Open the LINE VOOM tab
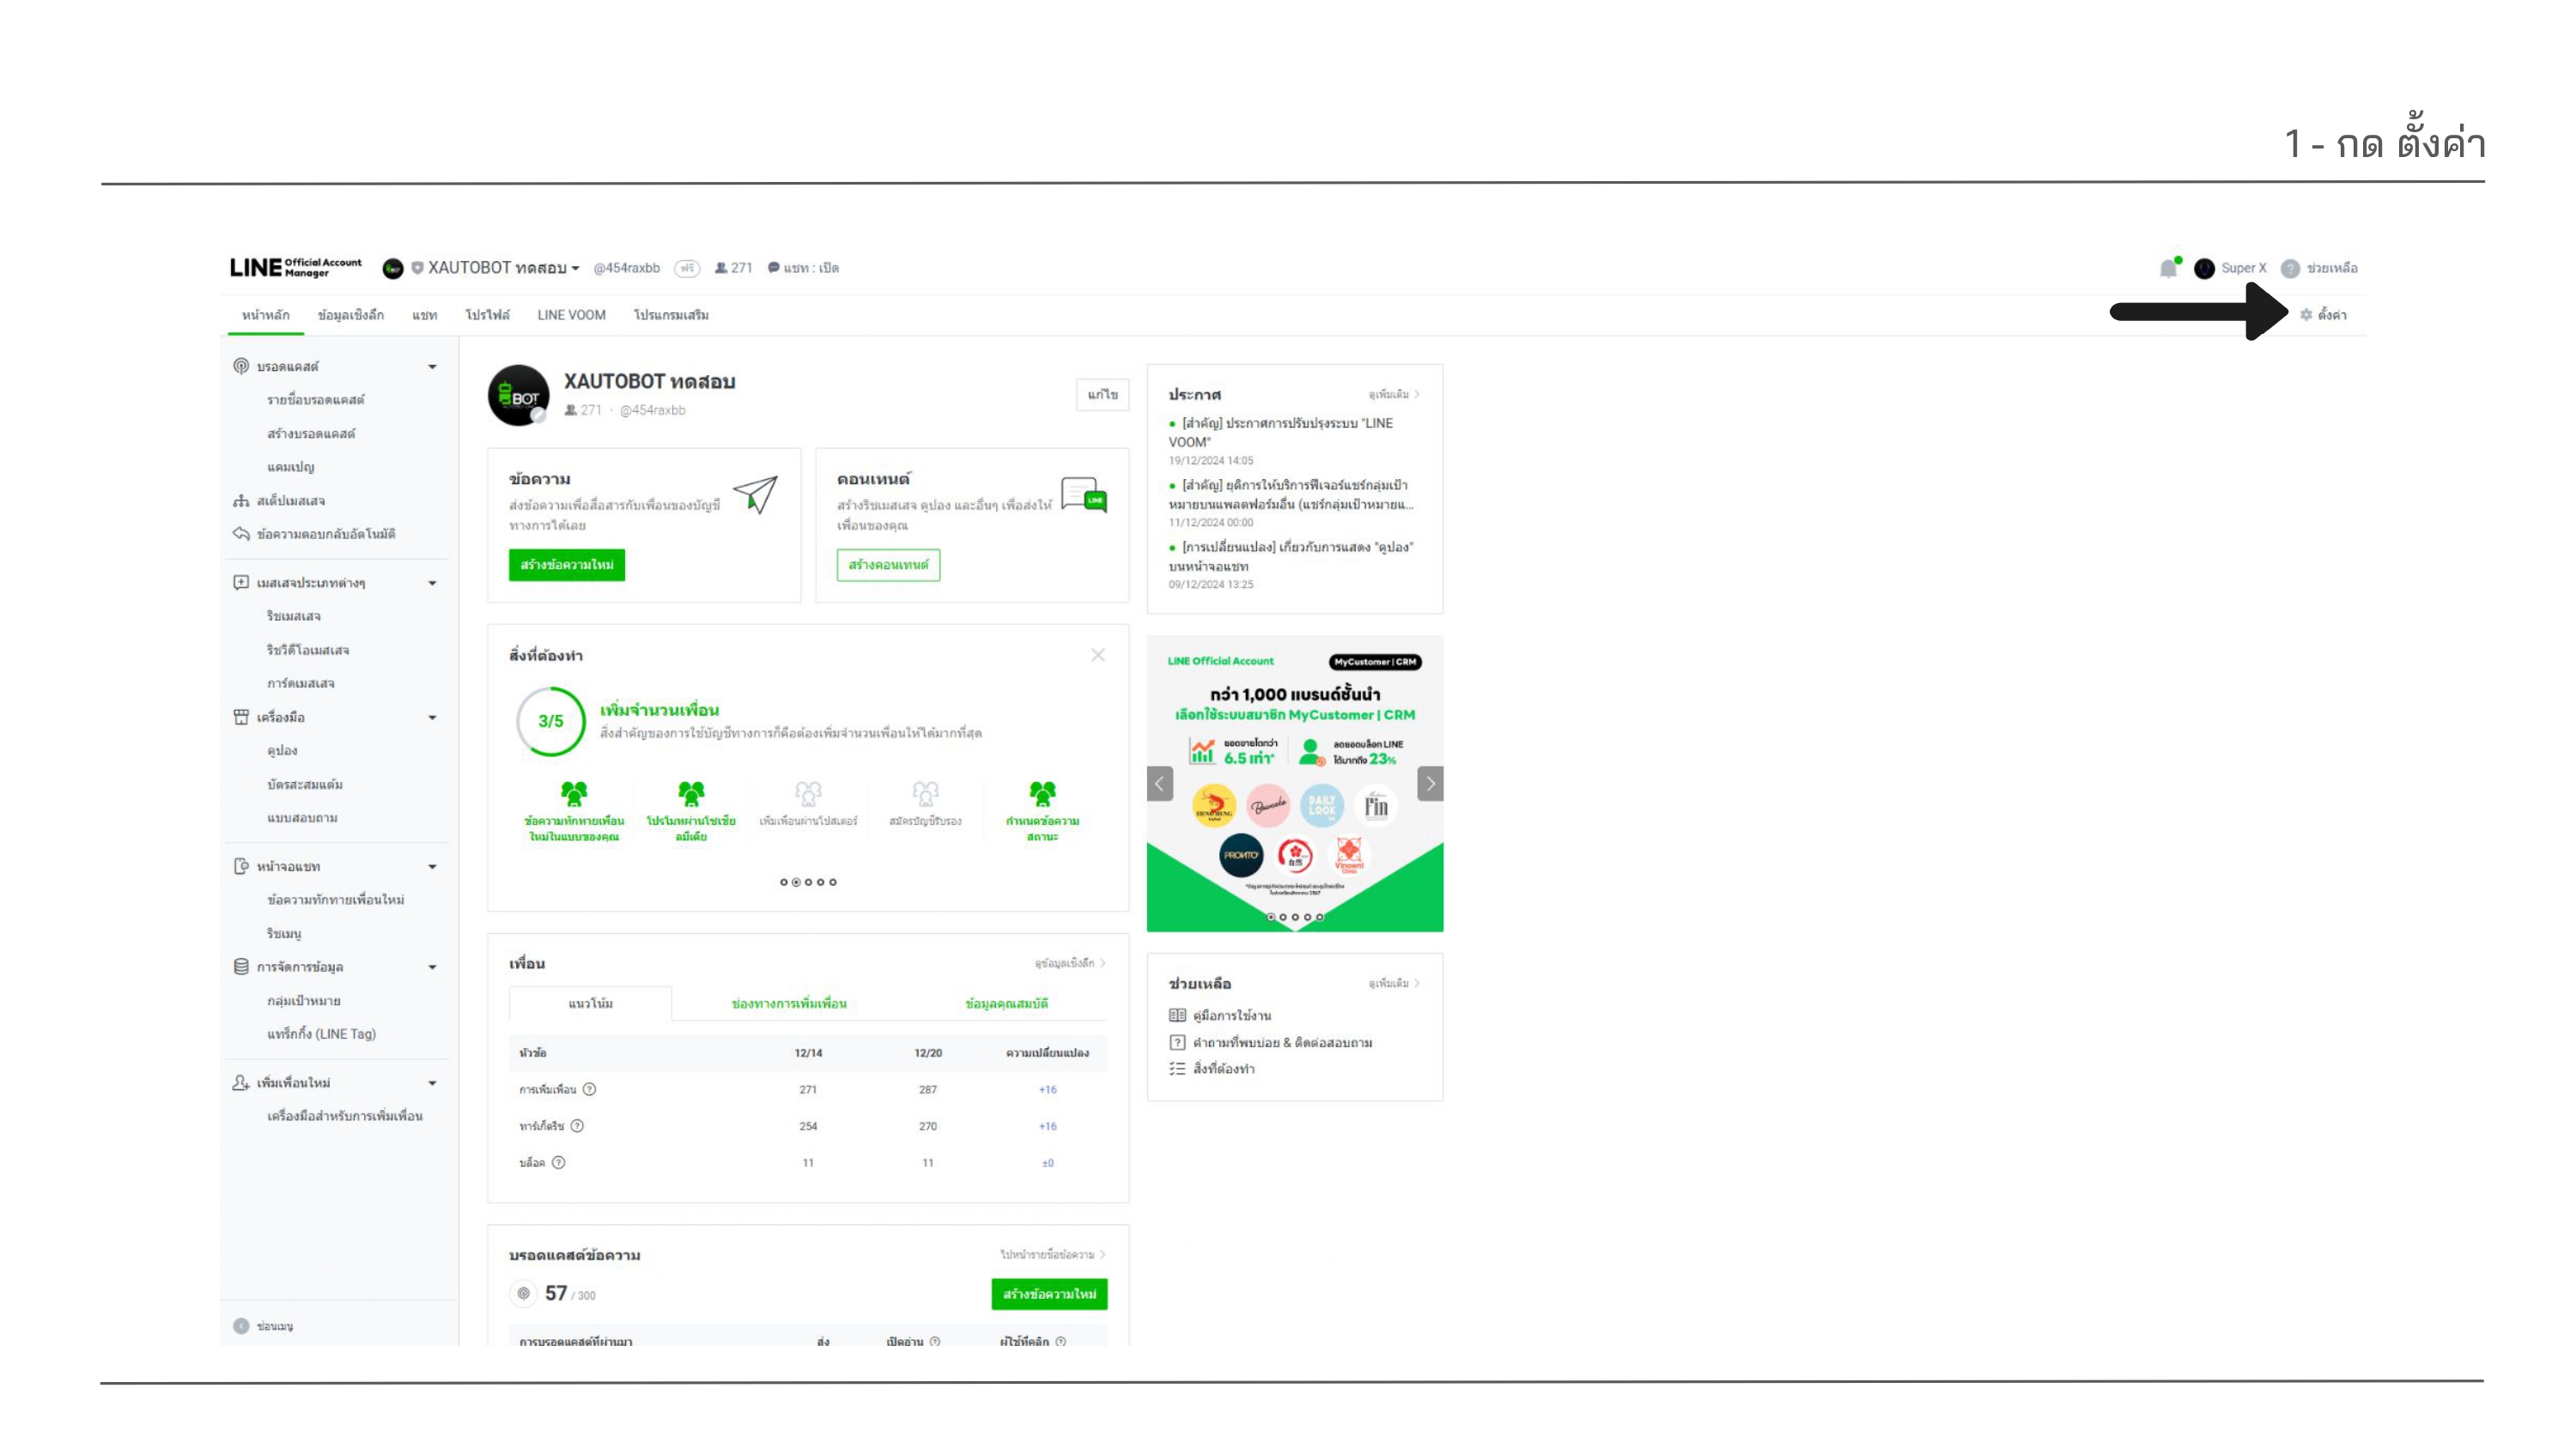Viewport: 2576px width, 1449px height. 571,315
